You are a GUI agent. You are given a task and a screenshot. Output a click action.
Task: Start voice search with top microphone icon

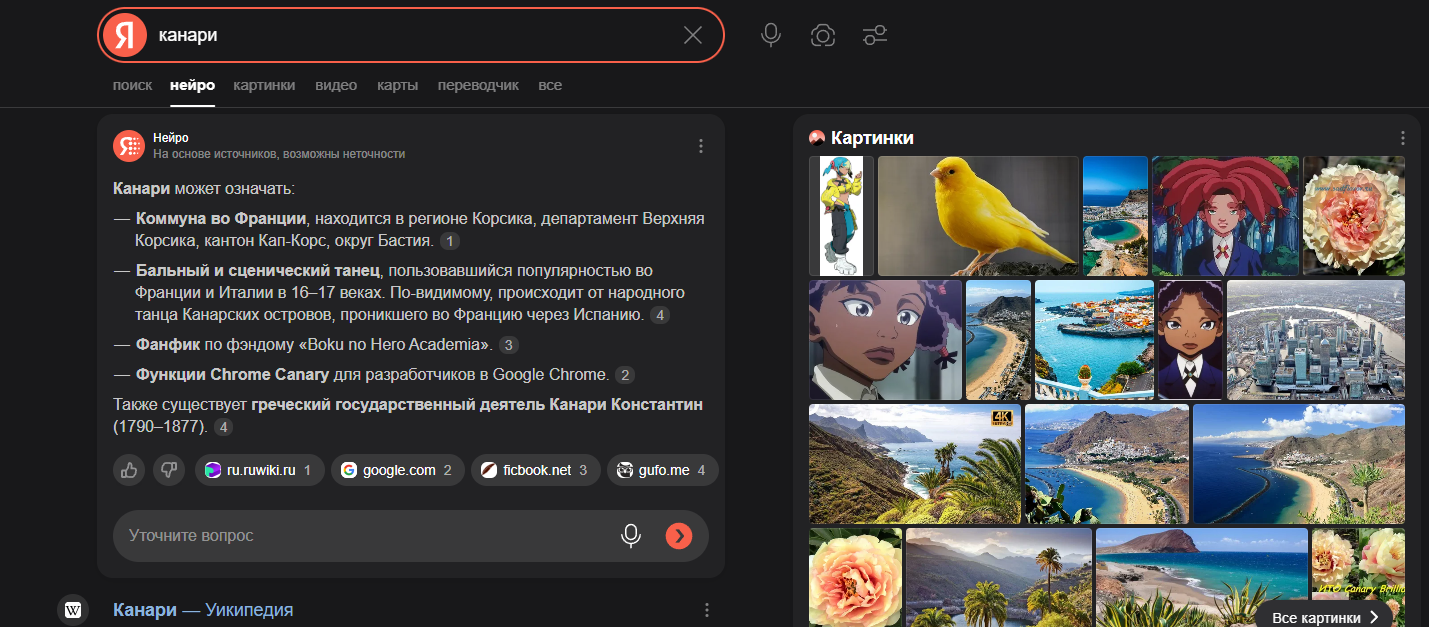coord(770,35)
